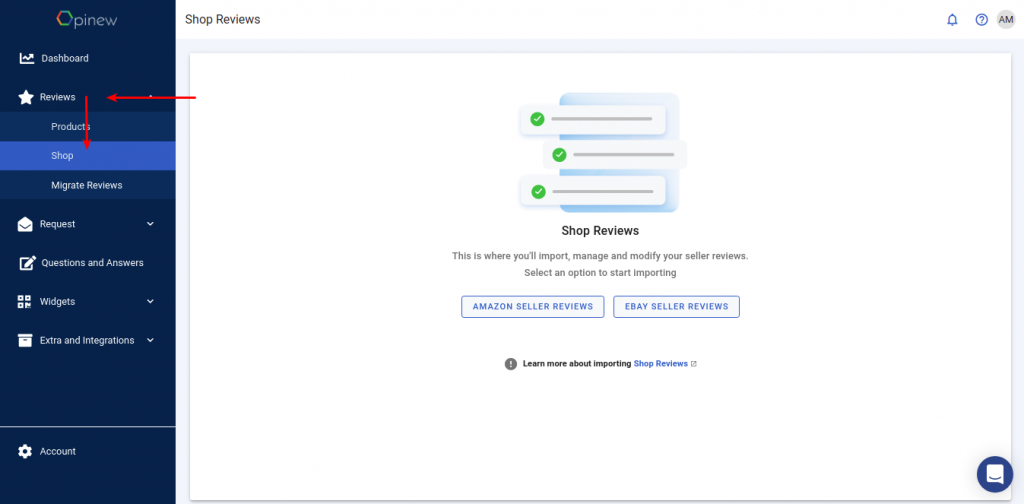The width and height of the screenshot is (1024, 504).
Task: Click the info exclamation icon
Action: click(511, 364)
